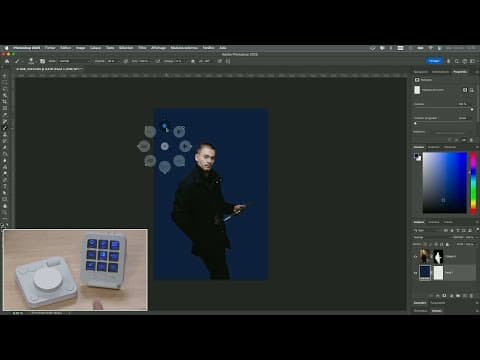Toggle lock transparent pixels in Layers panel
Image resolution: width=480 pixels, height=360 pixels.
425,244
